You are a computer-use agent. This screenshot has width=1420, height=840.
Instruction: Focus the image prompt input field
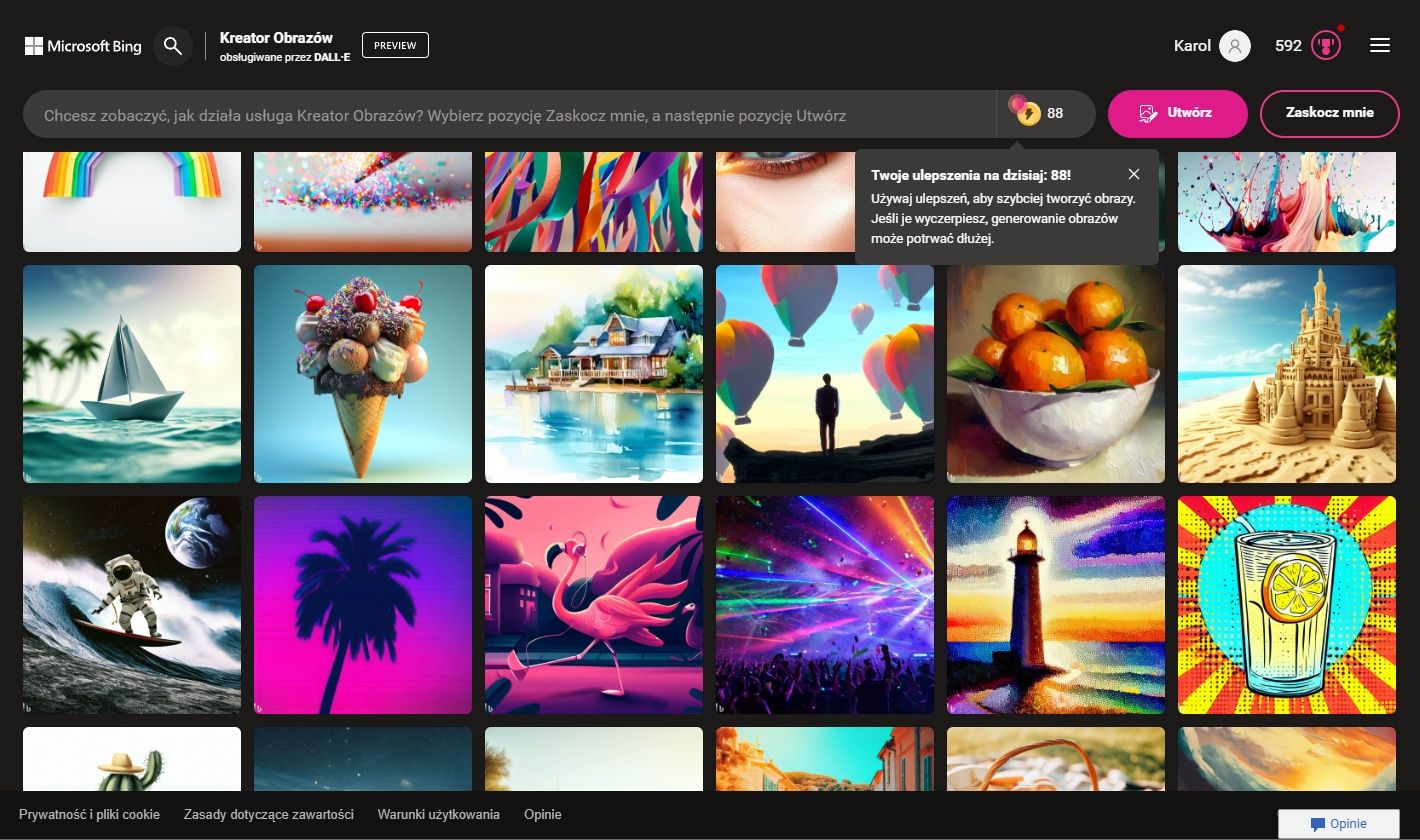coord(509,115)
